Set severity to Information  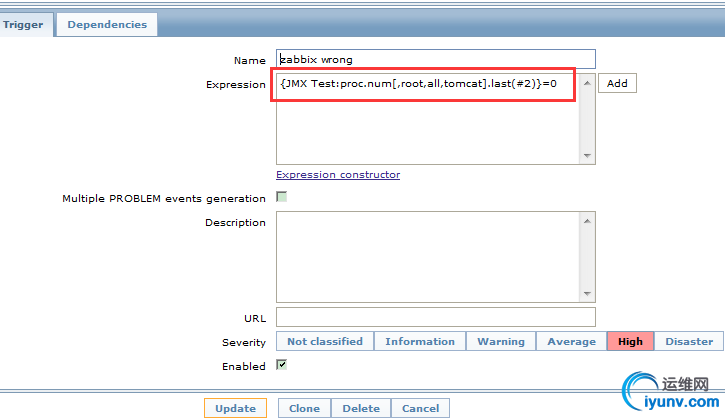coord(420,341)
